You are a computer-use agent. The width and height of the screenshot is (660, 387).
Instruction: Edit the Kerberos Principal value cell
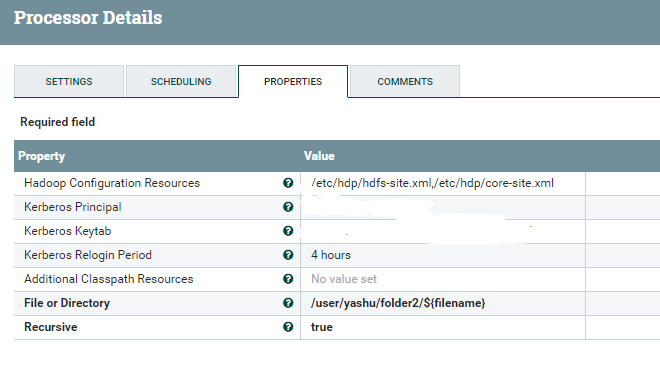pos(443,207)
